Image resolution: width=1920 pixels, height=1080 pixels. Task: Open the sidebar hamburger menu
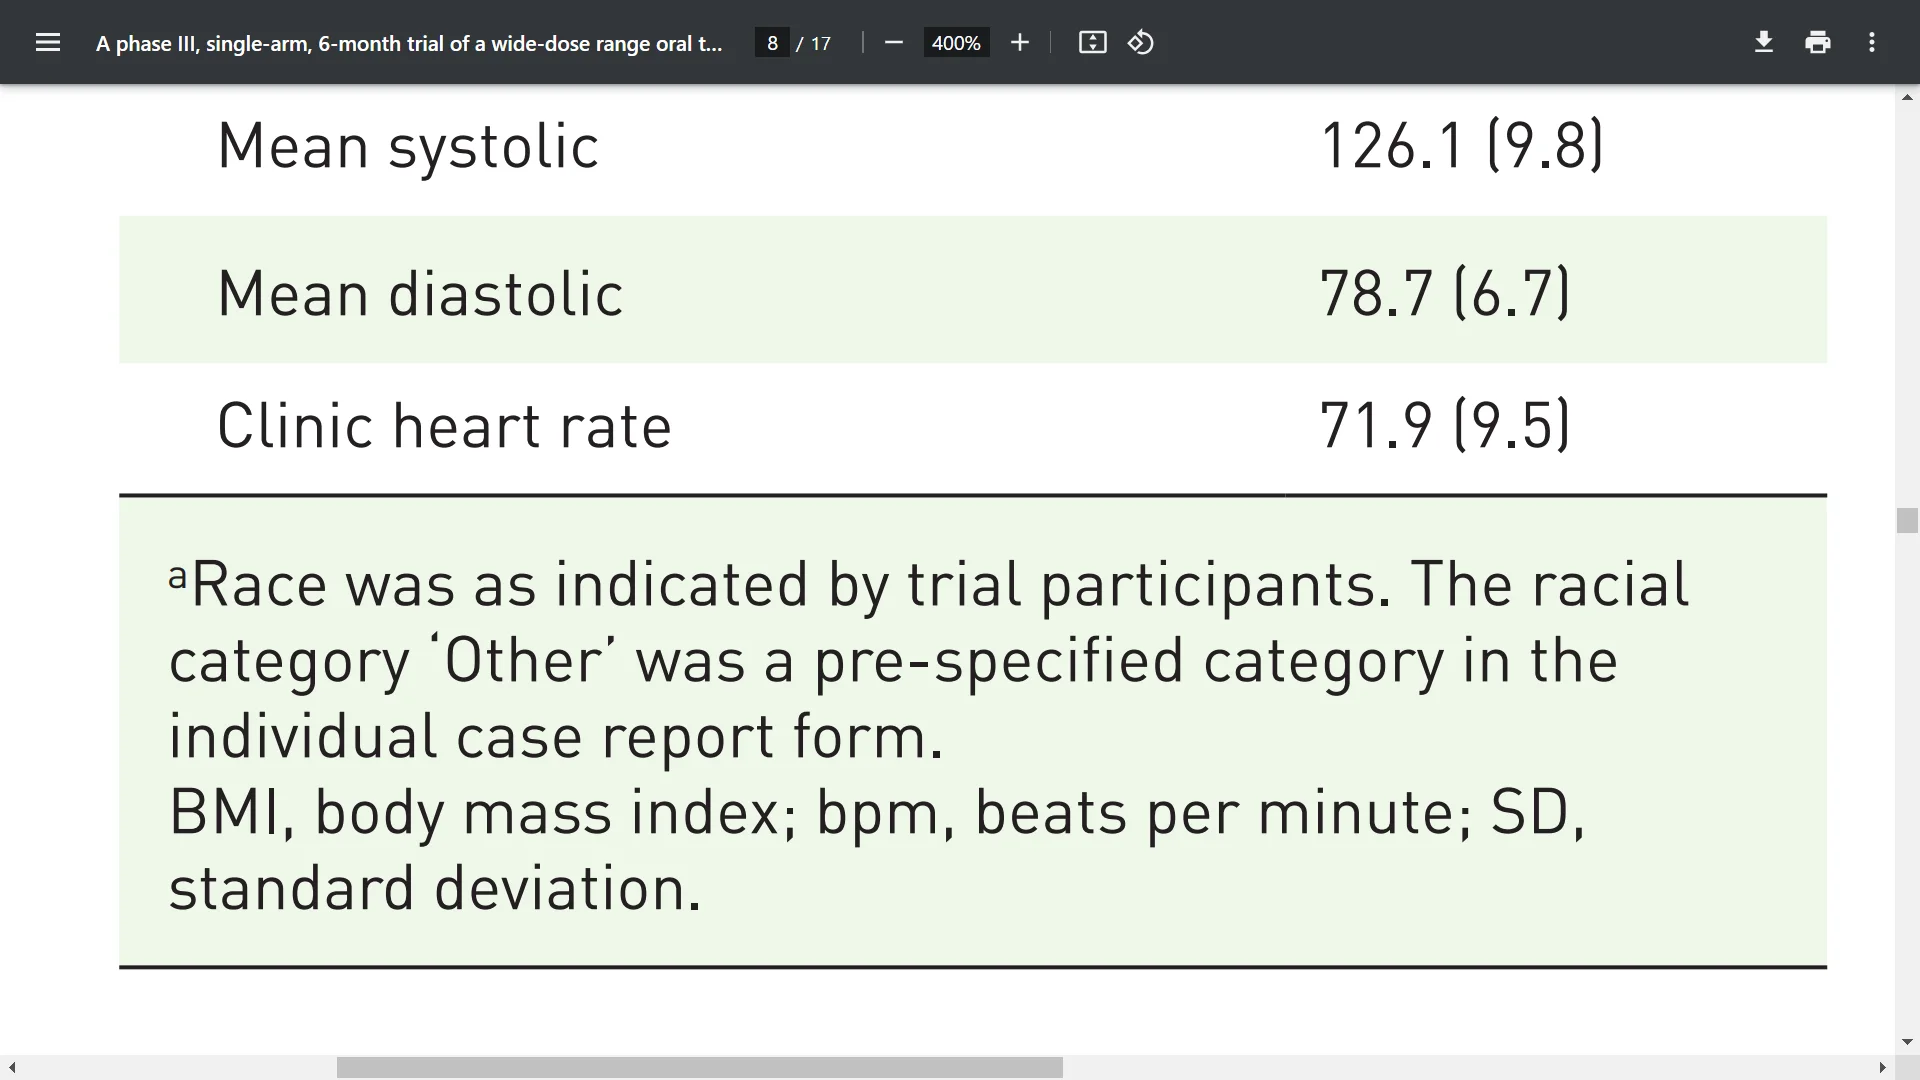(48, 43)
